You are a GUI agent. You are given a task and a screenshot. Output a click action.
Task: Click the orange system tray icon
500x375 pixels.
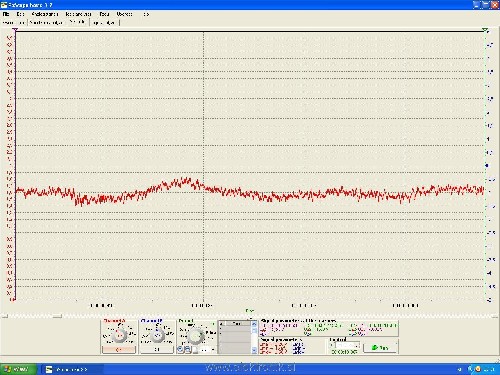click(x=478, y=369)
